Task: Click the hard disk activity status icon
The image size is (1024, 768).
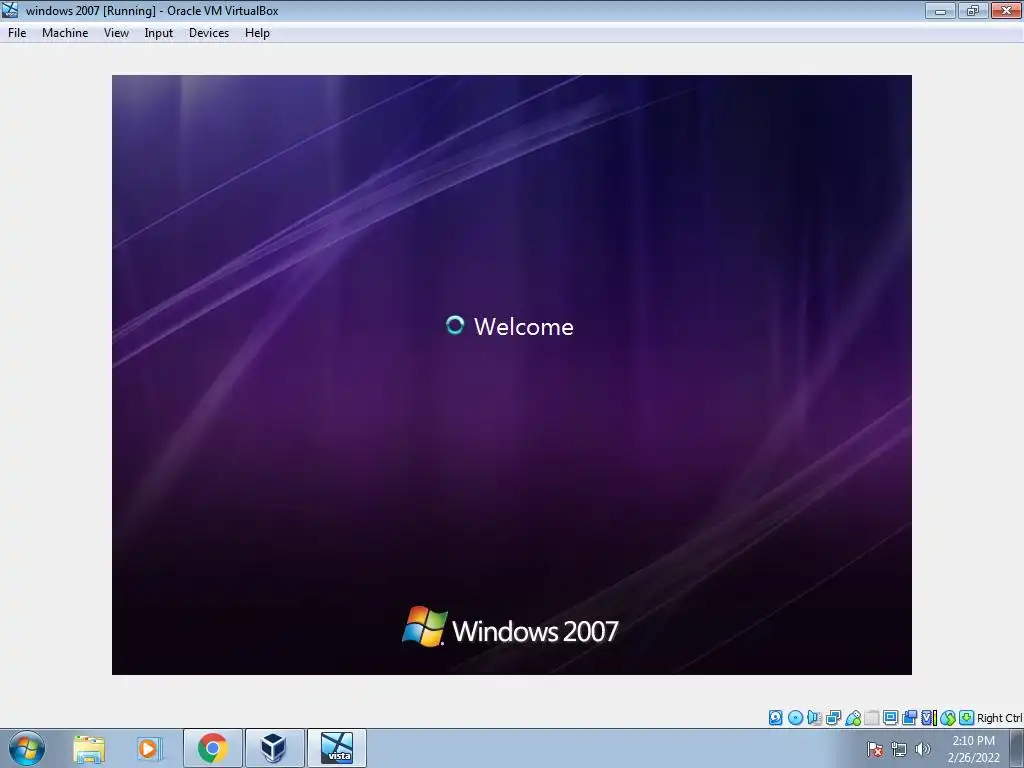Action: [x=775, y=718]
